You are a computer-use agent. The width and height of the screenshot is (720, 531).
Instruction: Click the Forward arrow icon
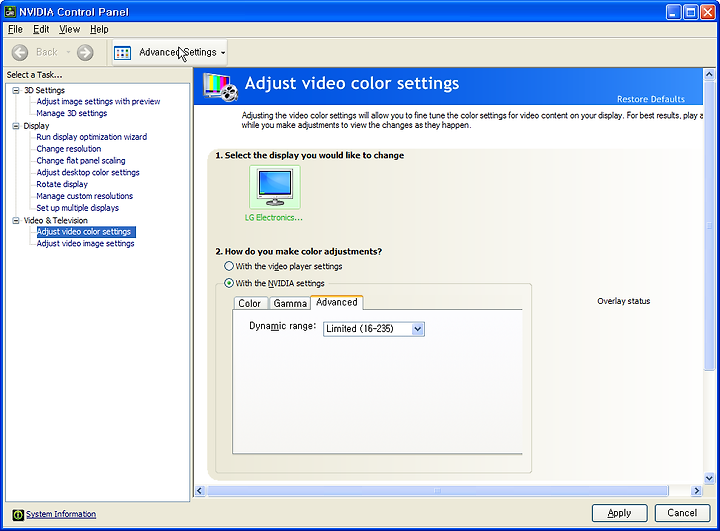point(85,52)
